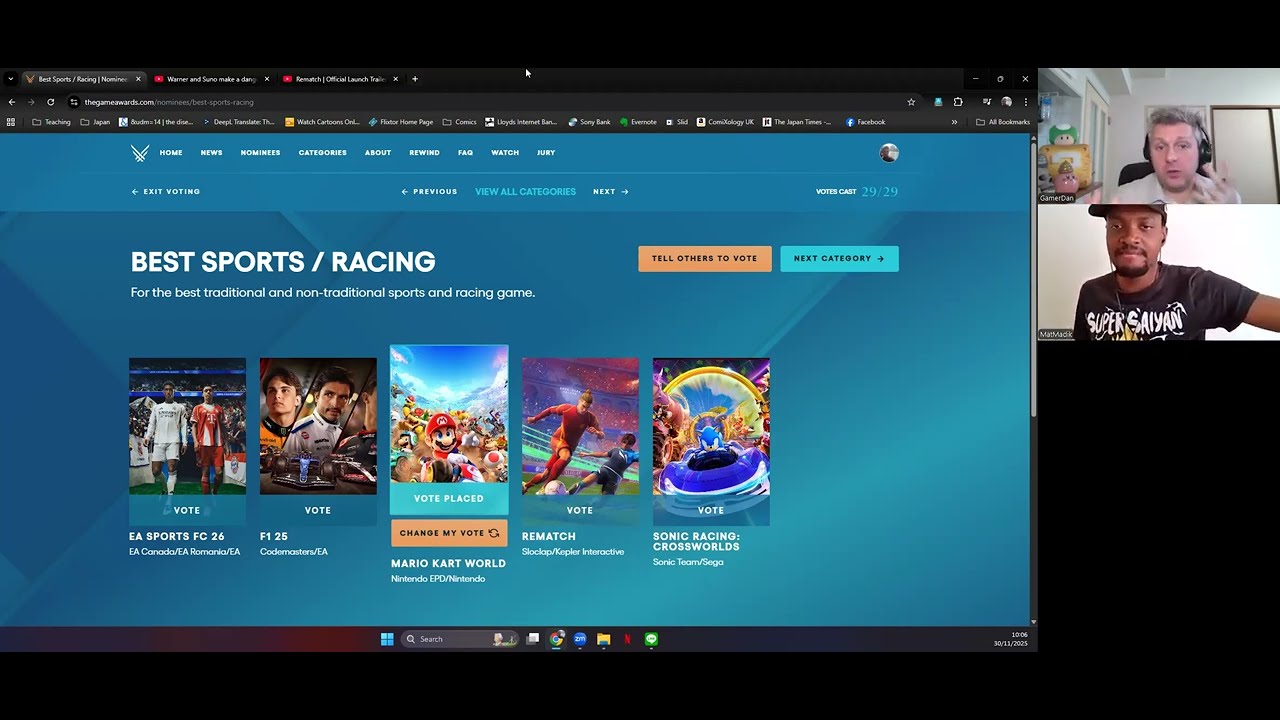Viewport: 1280px width, 720px height.
Task: Open the ComiXology UK bookmark
Action: 726,122
